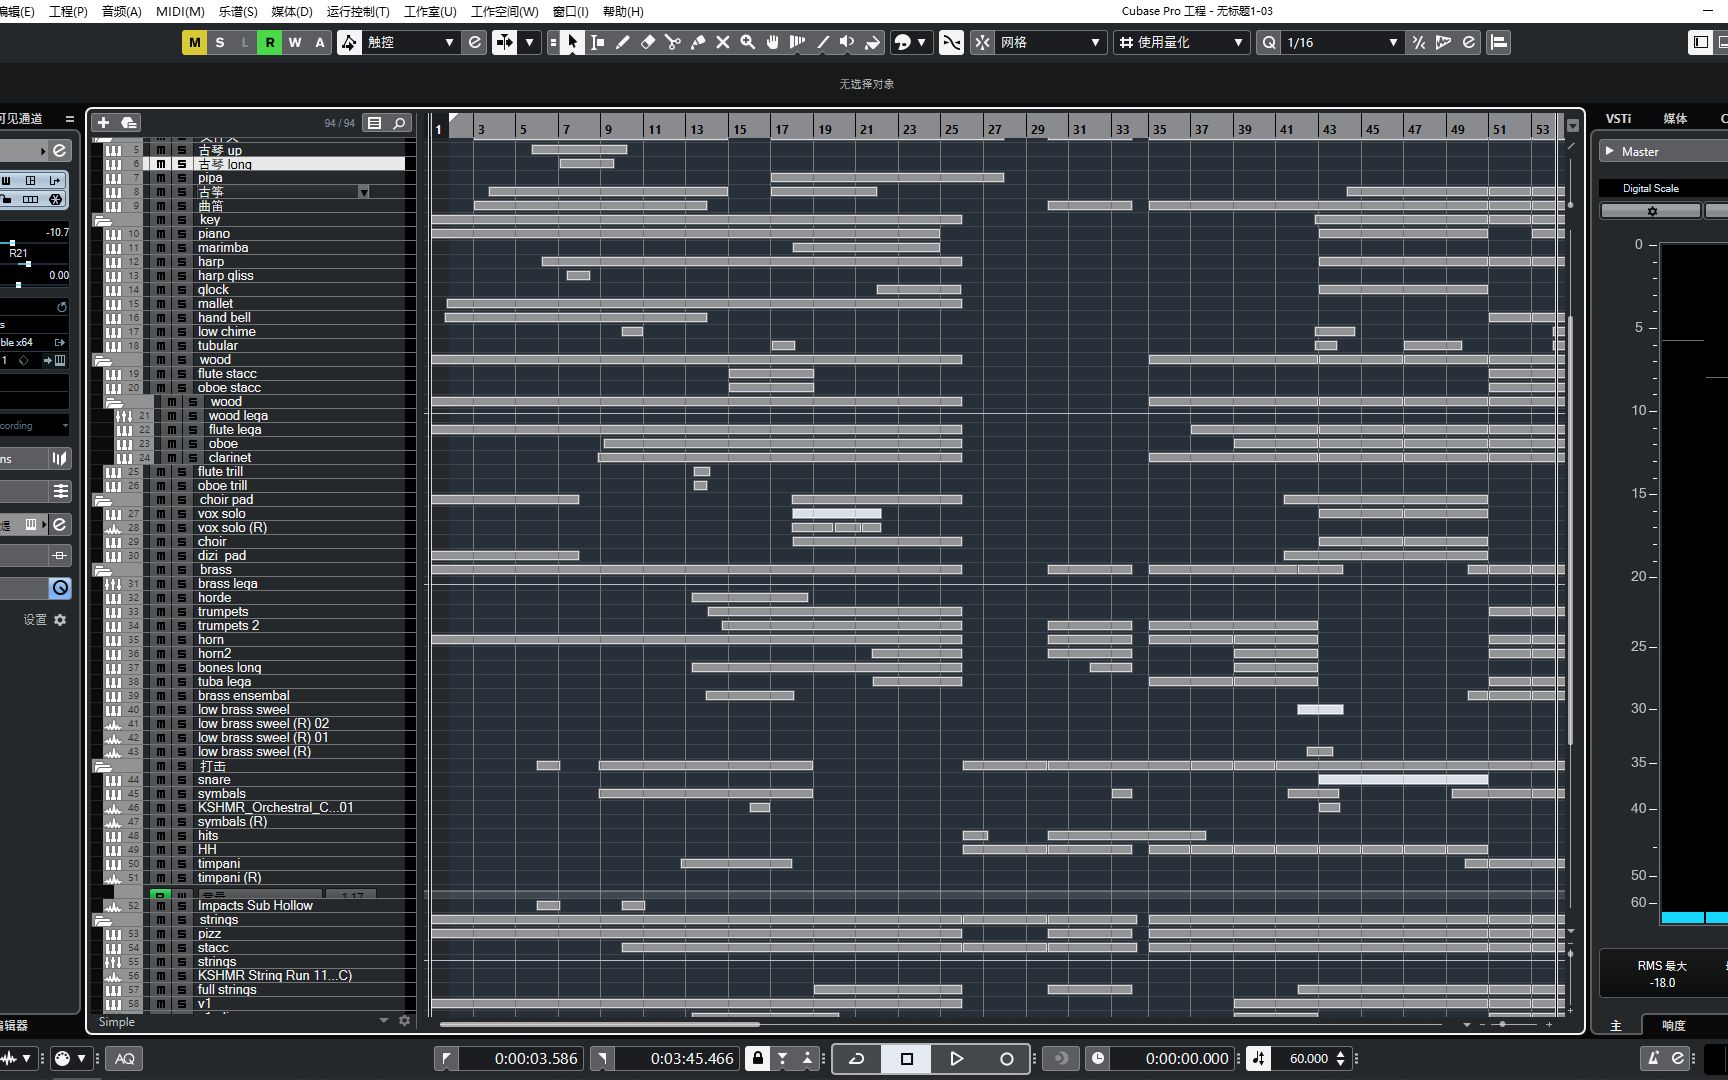Open the Digital Scale settings gear
The width and height of the screenshot is (1728, 1080).
pos(1651,211)
